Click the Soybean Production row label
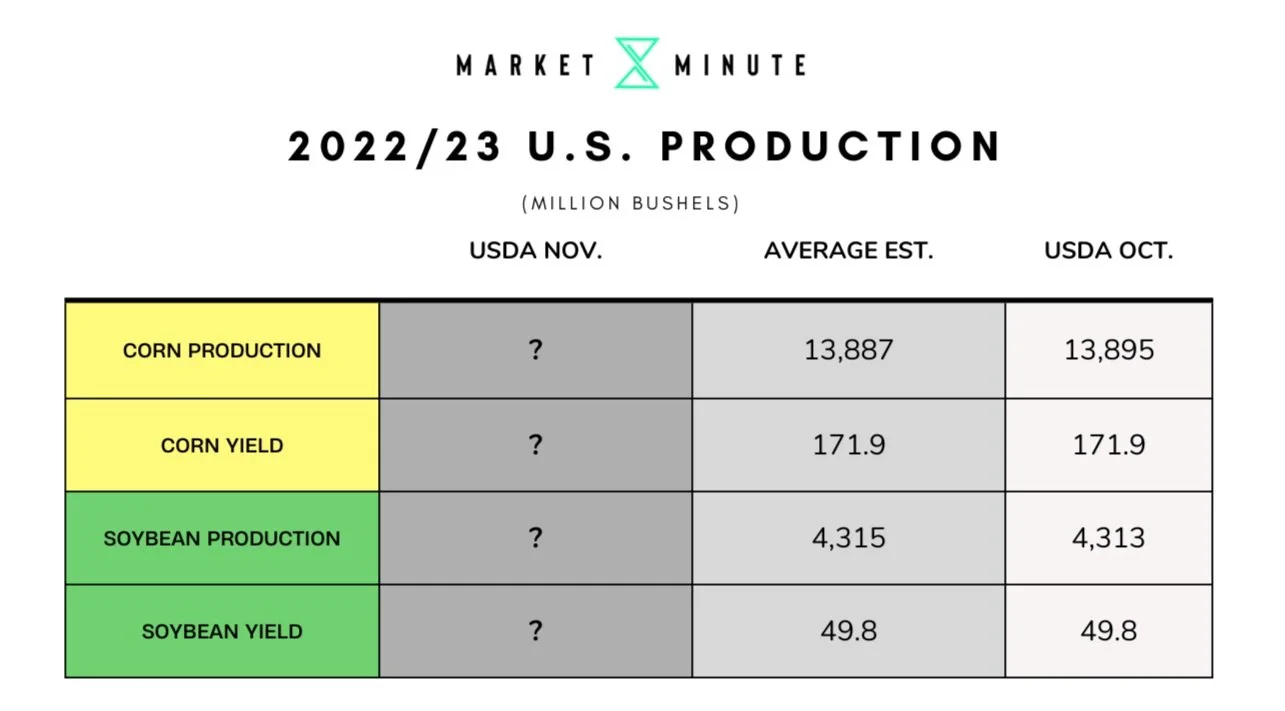The width and height of the screenshot is (1285, 711). point(222,538)
